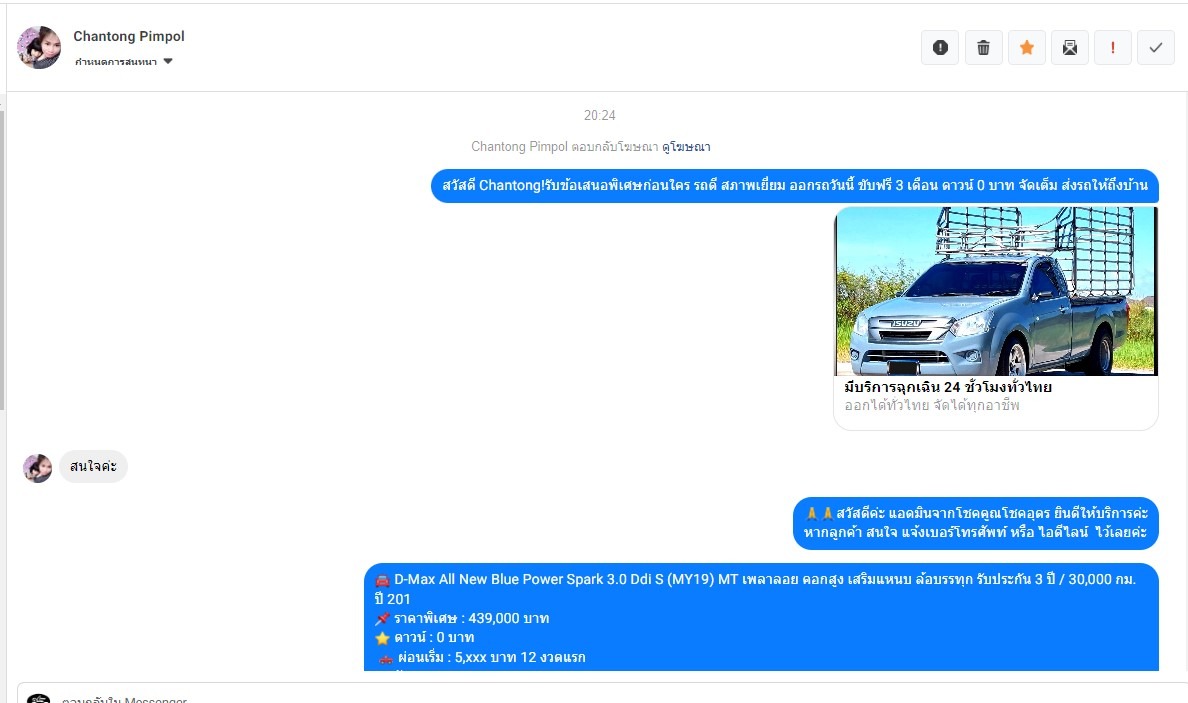Click the page avatar in reply box
1188x703 pixels.
(38, 698)
